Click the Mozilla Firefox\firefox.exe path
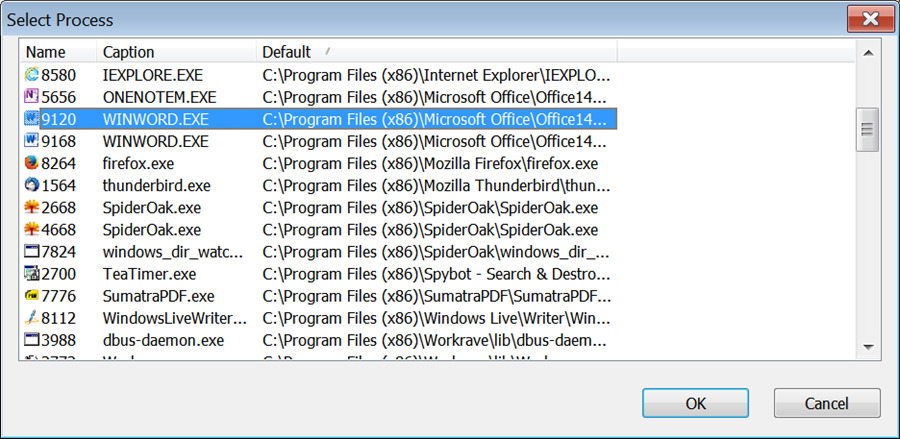Image resolution: width=900 pixels, height=439 pixels. [x=430, y=164]
